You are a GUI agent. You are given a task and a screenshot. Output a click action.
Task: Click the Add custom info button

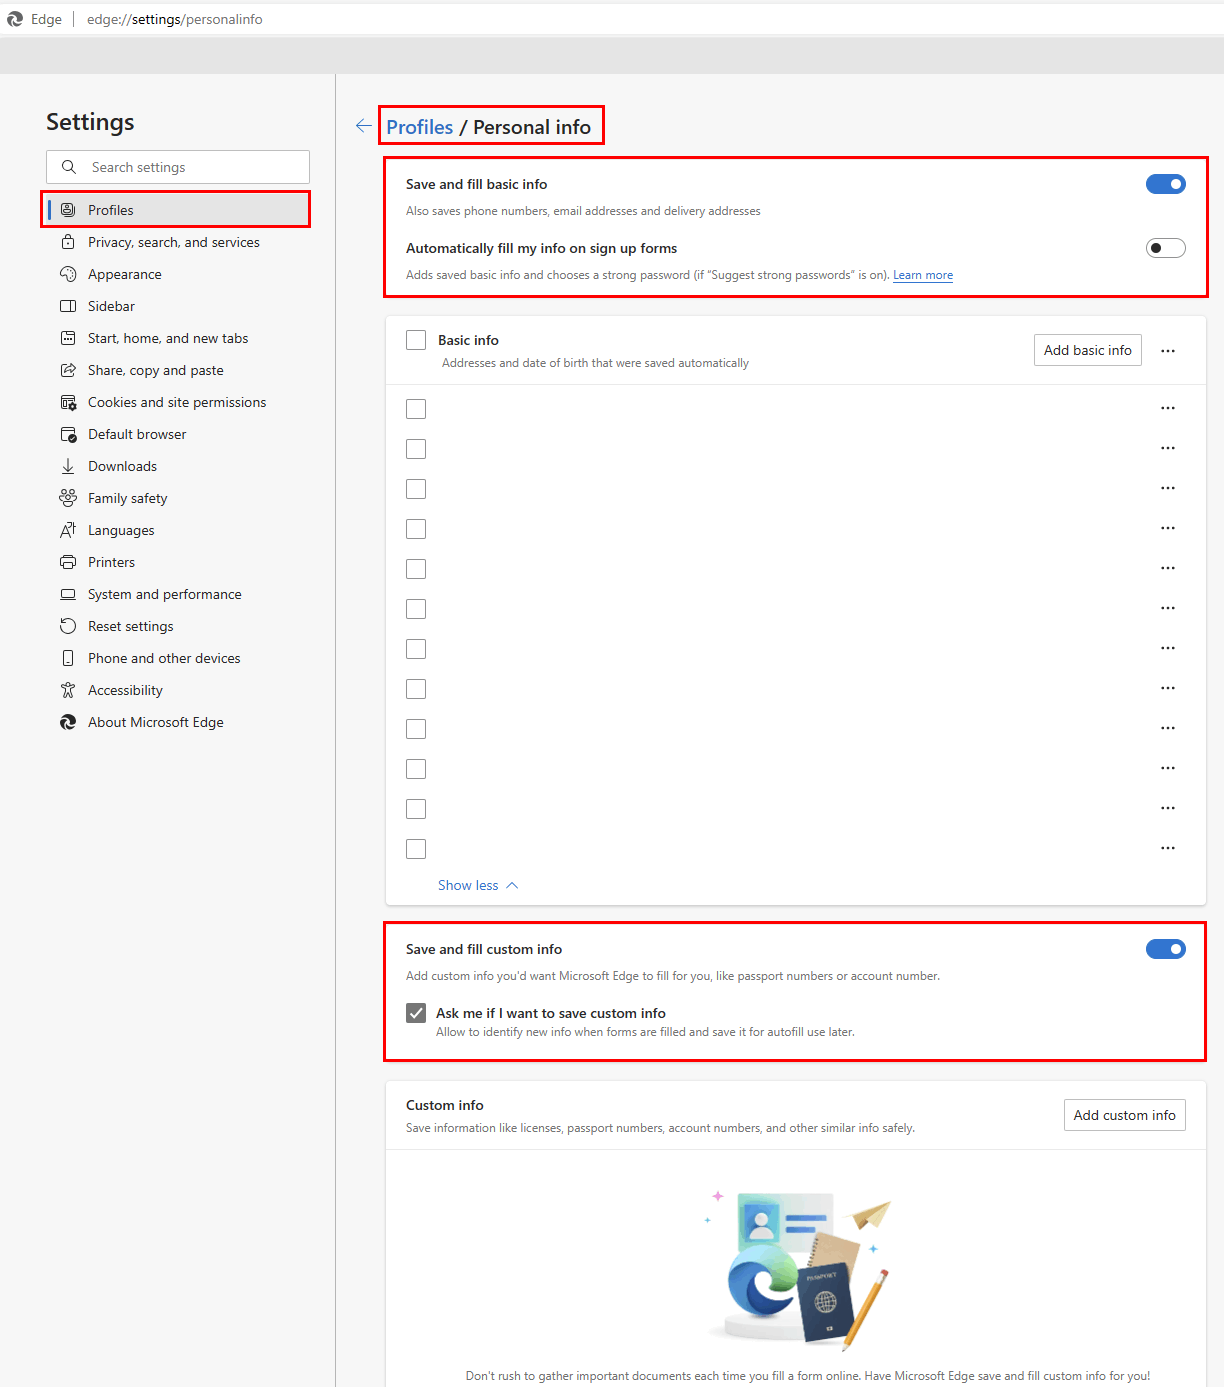(x=1125, y=1115)
